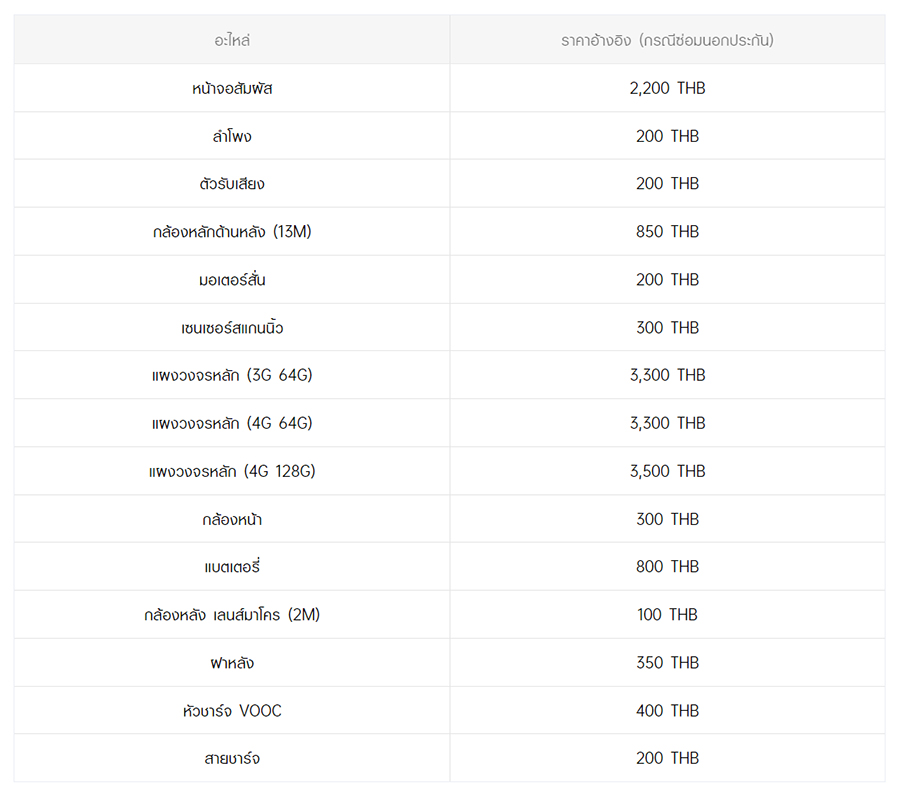Click the 2,200 THB price cell
Viewport: 900px width, 799px height.
click(x=667, y=88)
